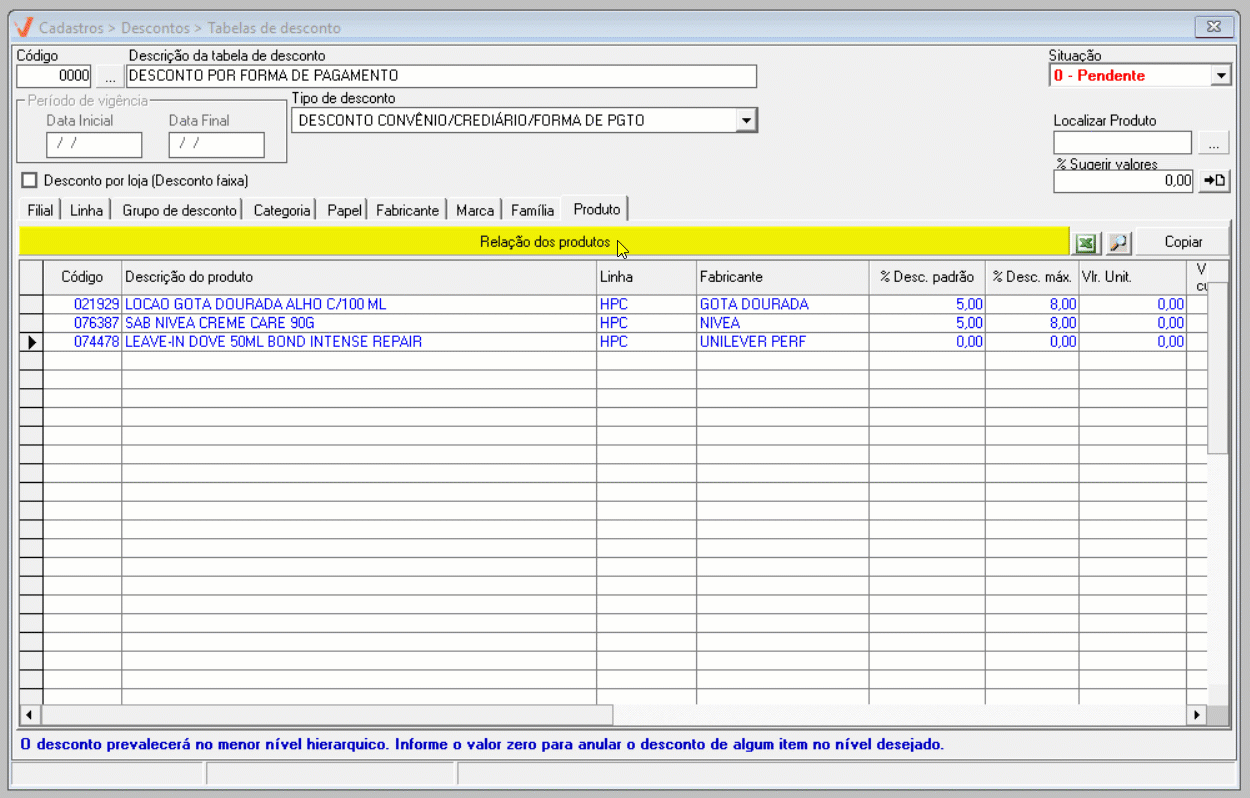Click horizontal scrollbar left arrow
This screenshot has width=1250, height=798.
coord(30,715)
